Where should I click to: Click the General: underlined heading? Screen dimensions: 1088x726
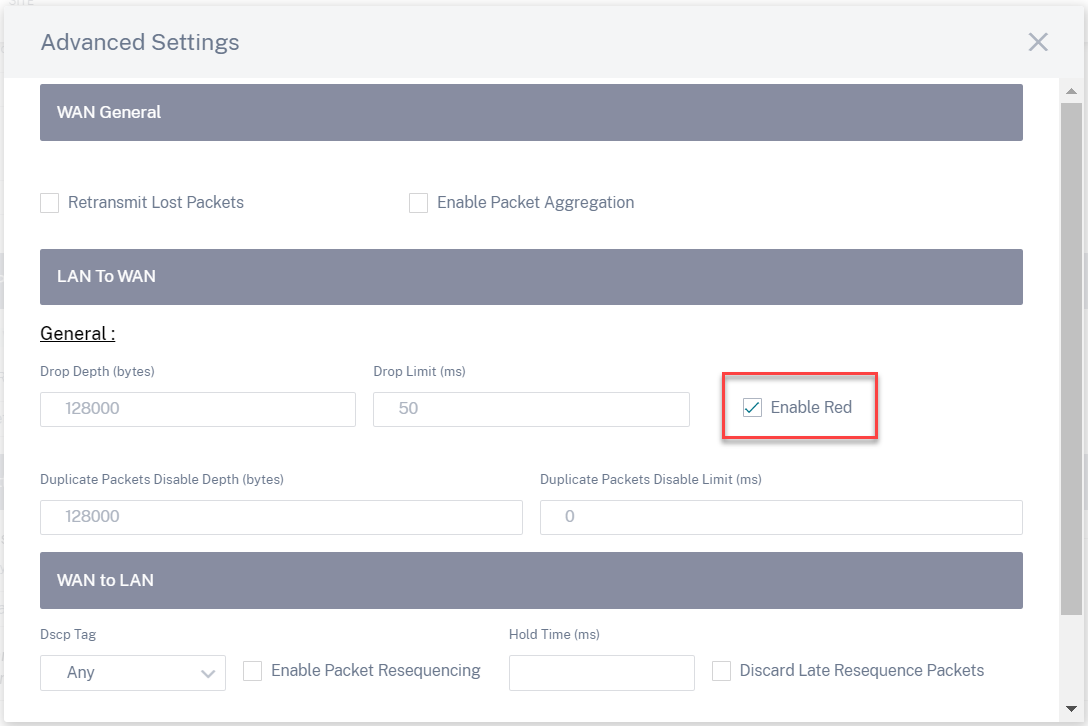pyautogui.click(x=78, y=333)
